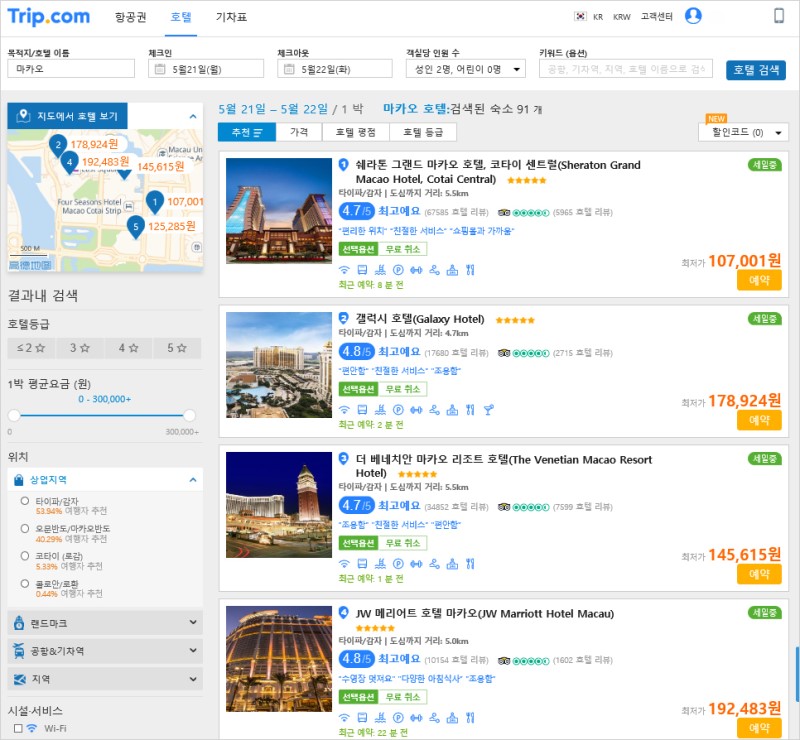Screen dimensions: 800x740
Task: Click the Sheraton Grand TripAdvisor owl icon
Action: [x=504, y=213]
